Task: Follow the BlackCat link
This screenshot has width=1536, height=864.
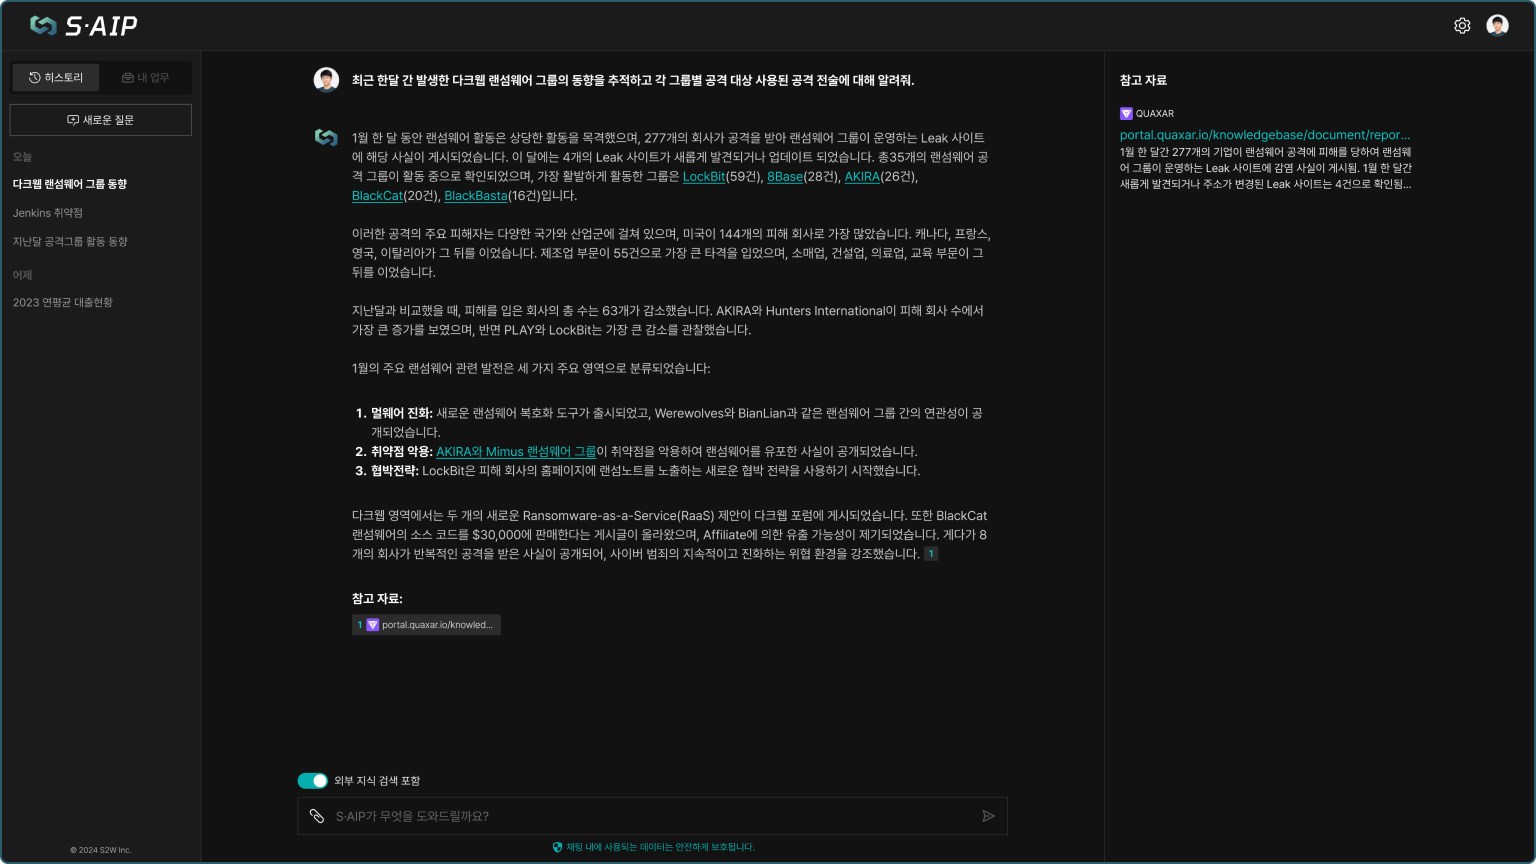Action: click(377, 196)
